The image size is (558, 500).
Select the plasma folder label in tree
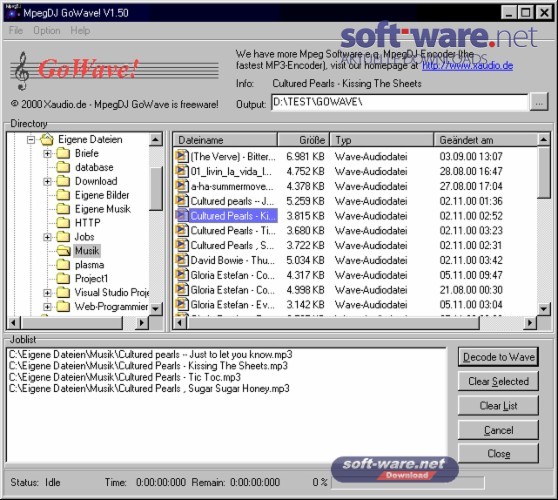pyautogui.click(x=89, y=265)
